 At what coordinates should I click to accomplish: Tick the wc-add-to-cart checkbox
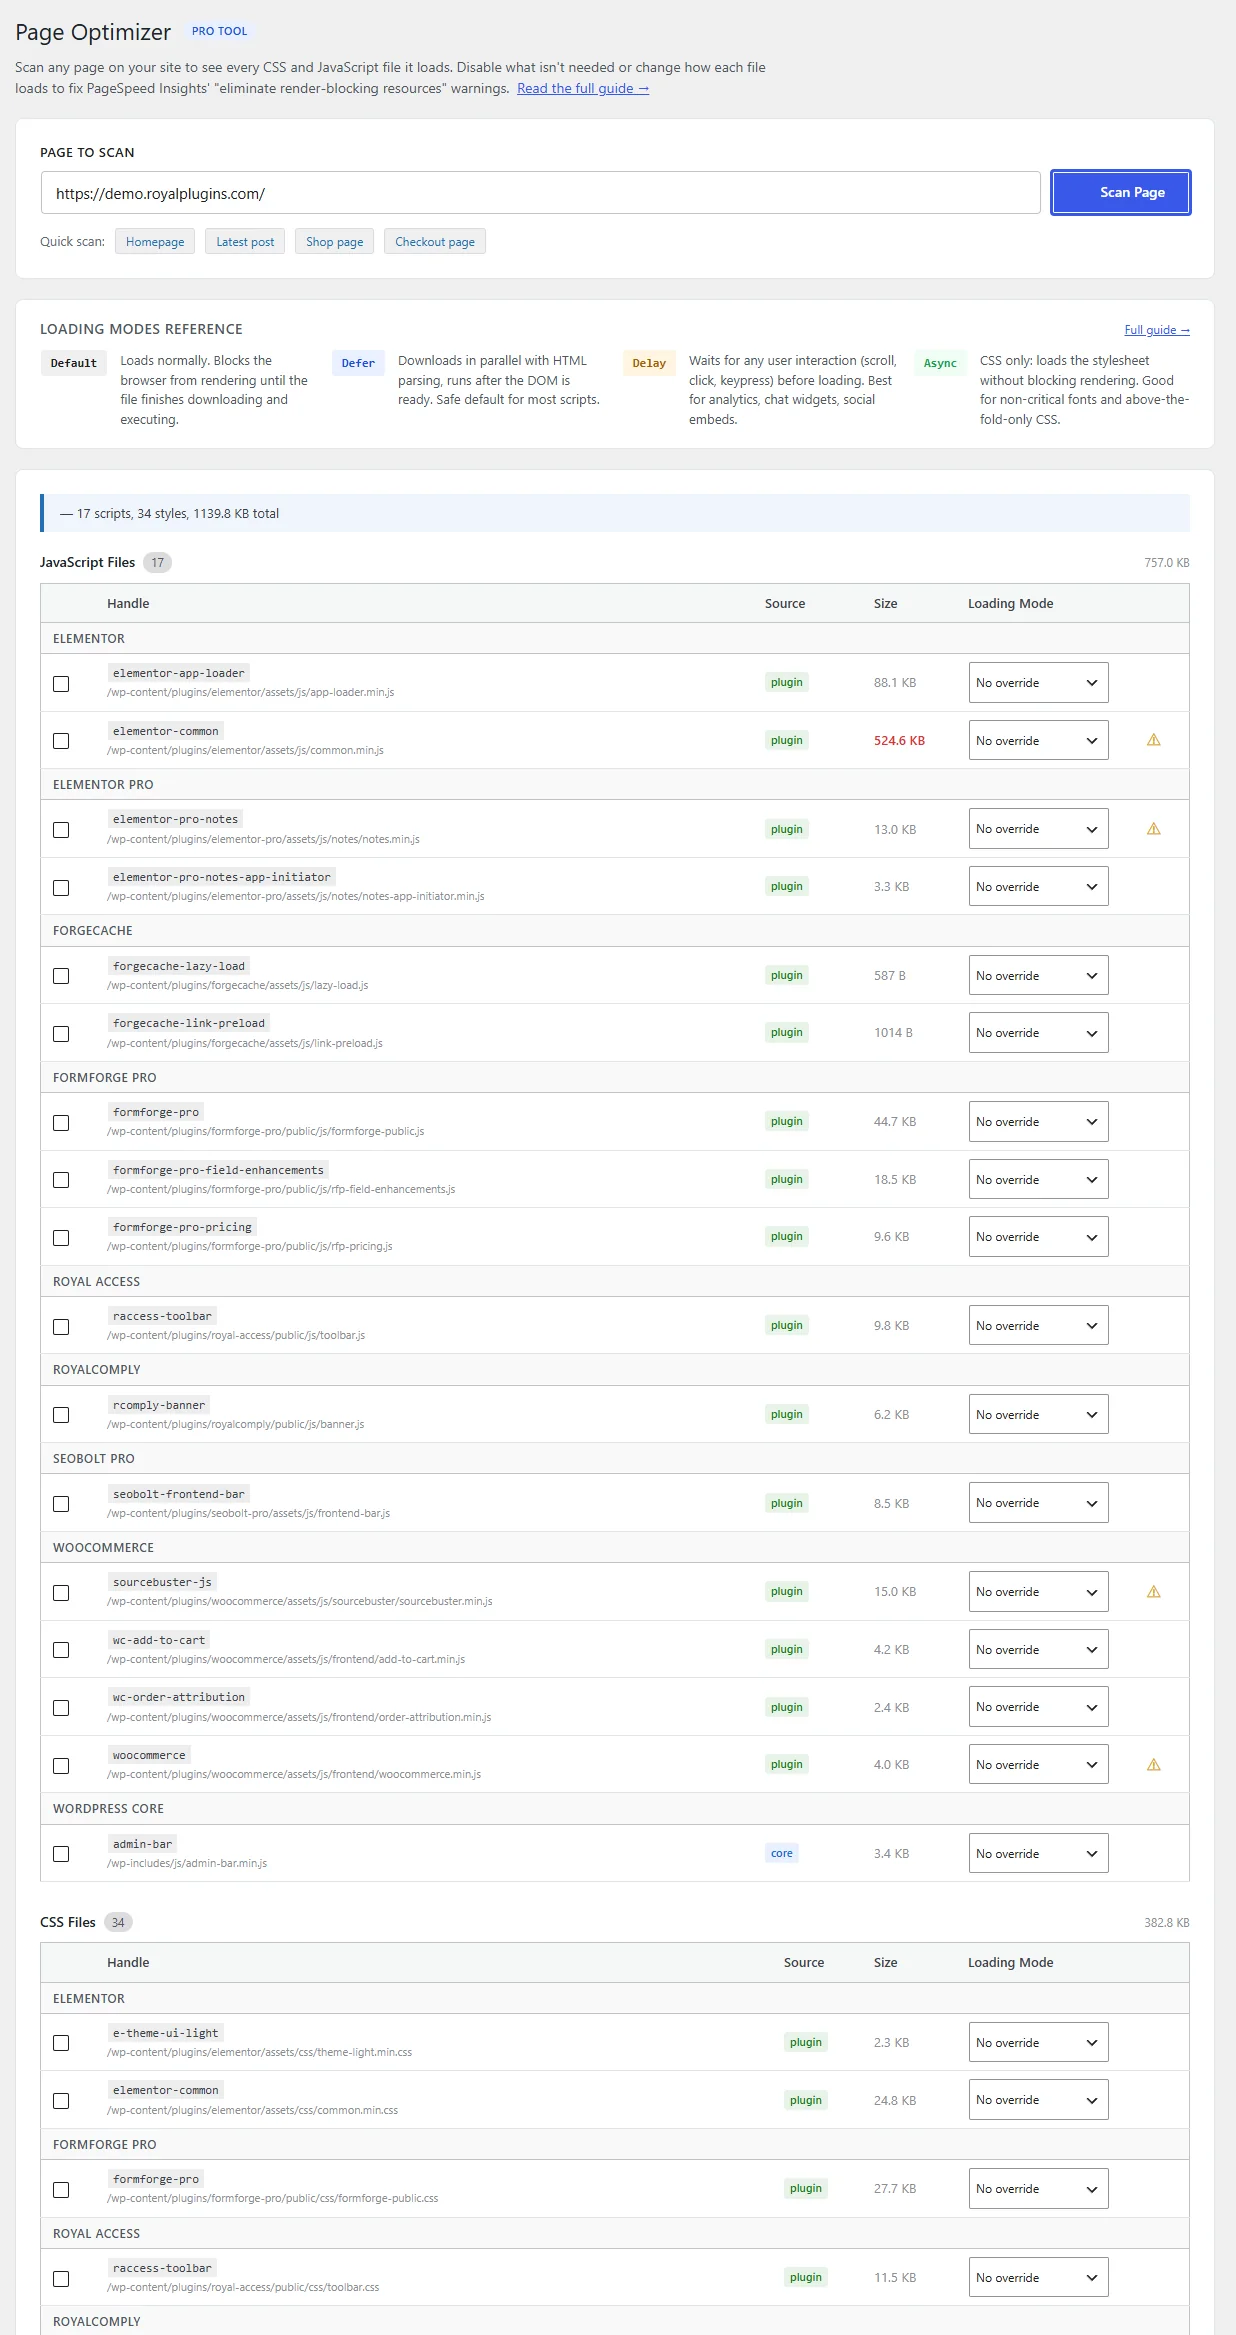[61, 1650]
